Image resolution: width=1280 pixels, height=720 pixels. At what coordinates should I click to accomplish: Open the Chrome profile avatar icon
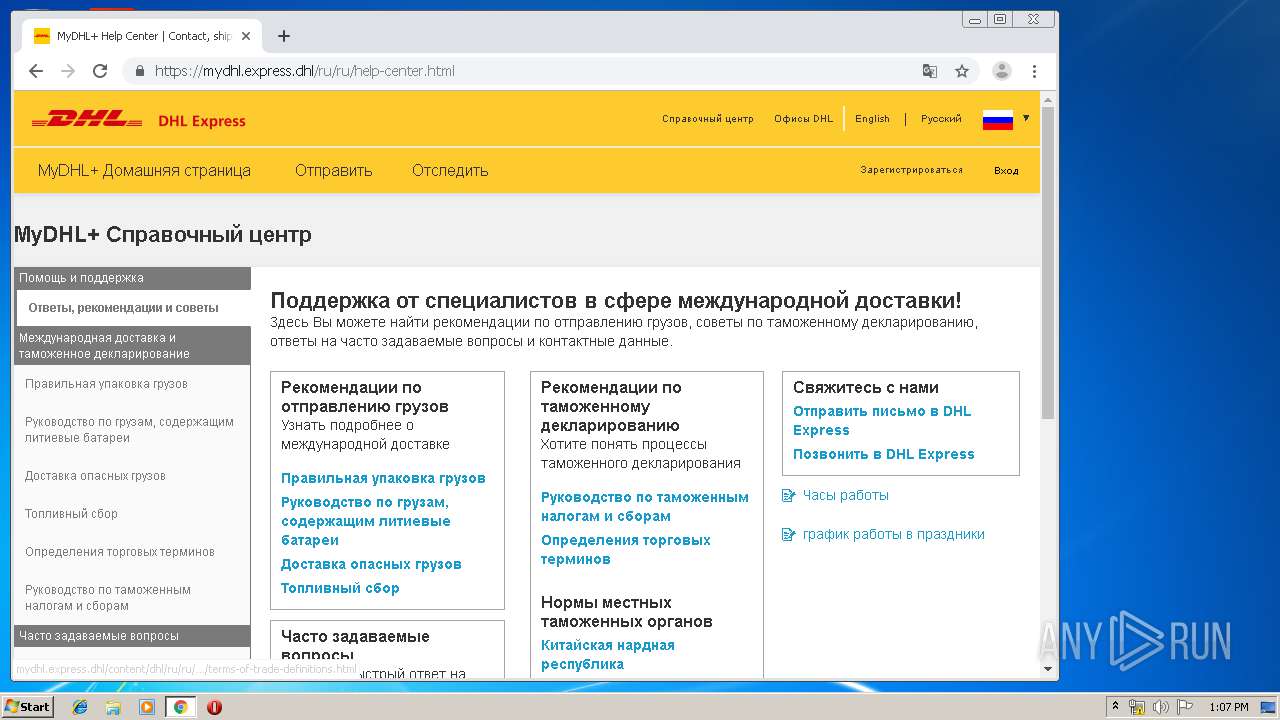point(1001,71)
